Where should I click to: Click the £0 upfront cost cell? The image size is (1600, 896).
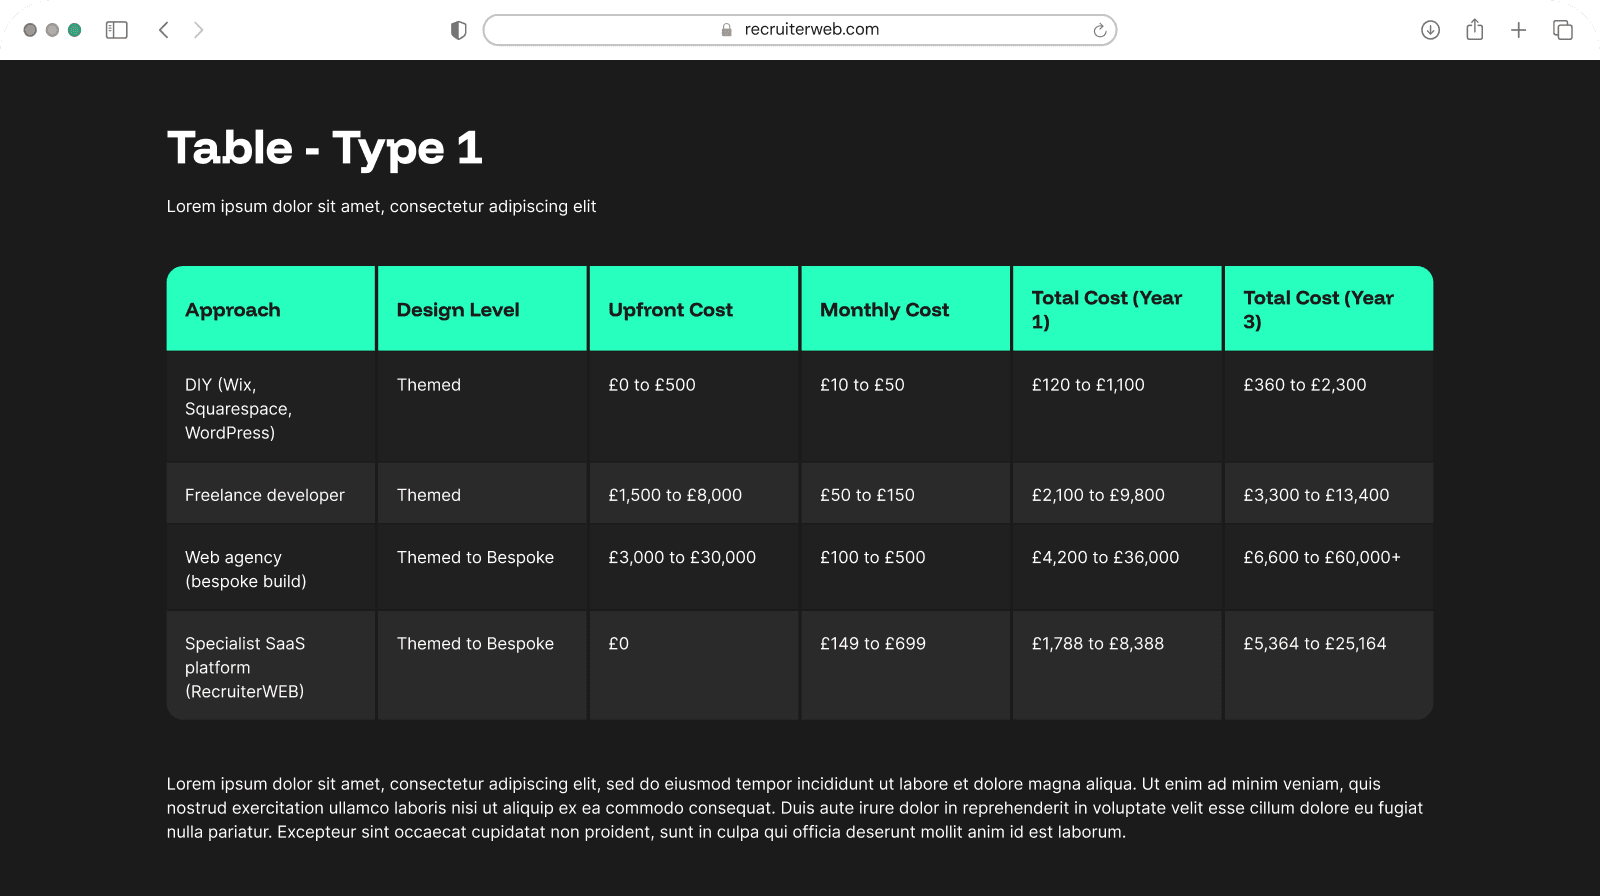694,666
